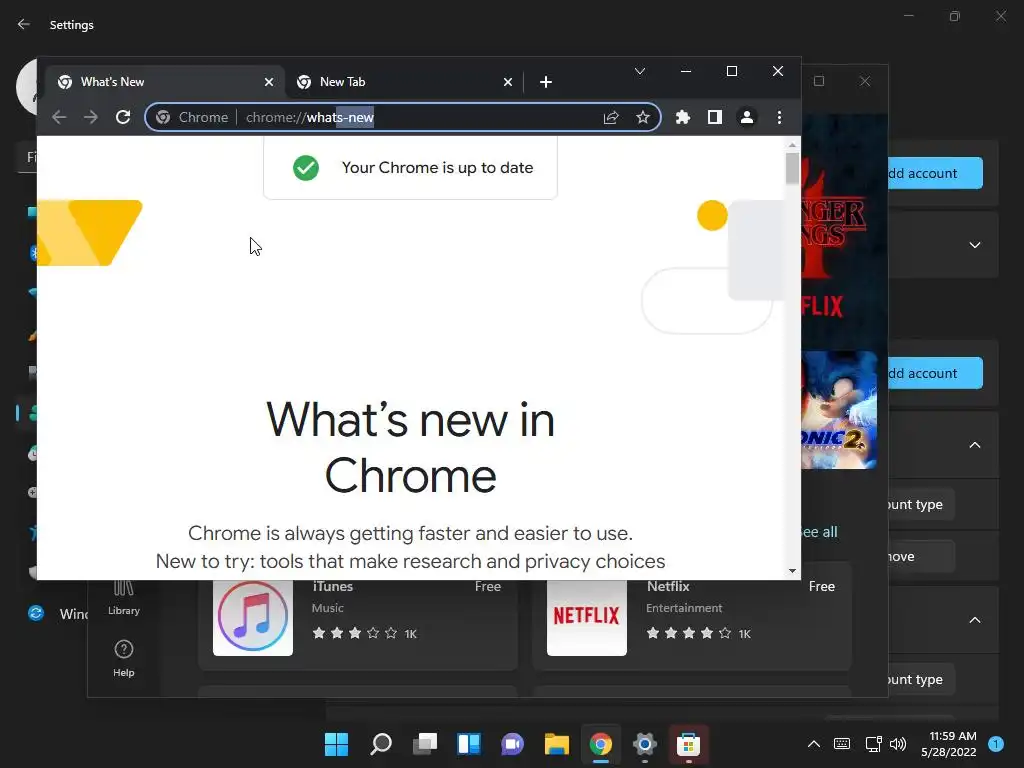The image size is (1024, 768).
Task: Show hidden system tray icons
Action: 814,744
